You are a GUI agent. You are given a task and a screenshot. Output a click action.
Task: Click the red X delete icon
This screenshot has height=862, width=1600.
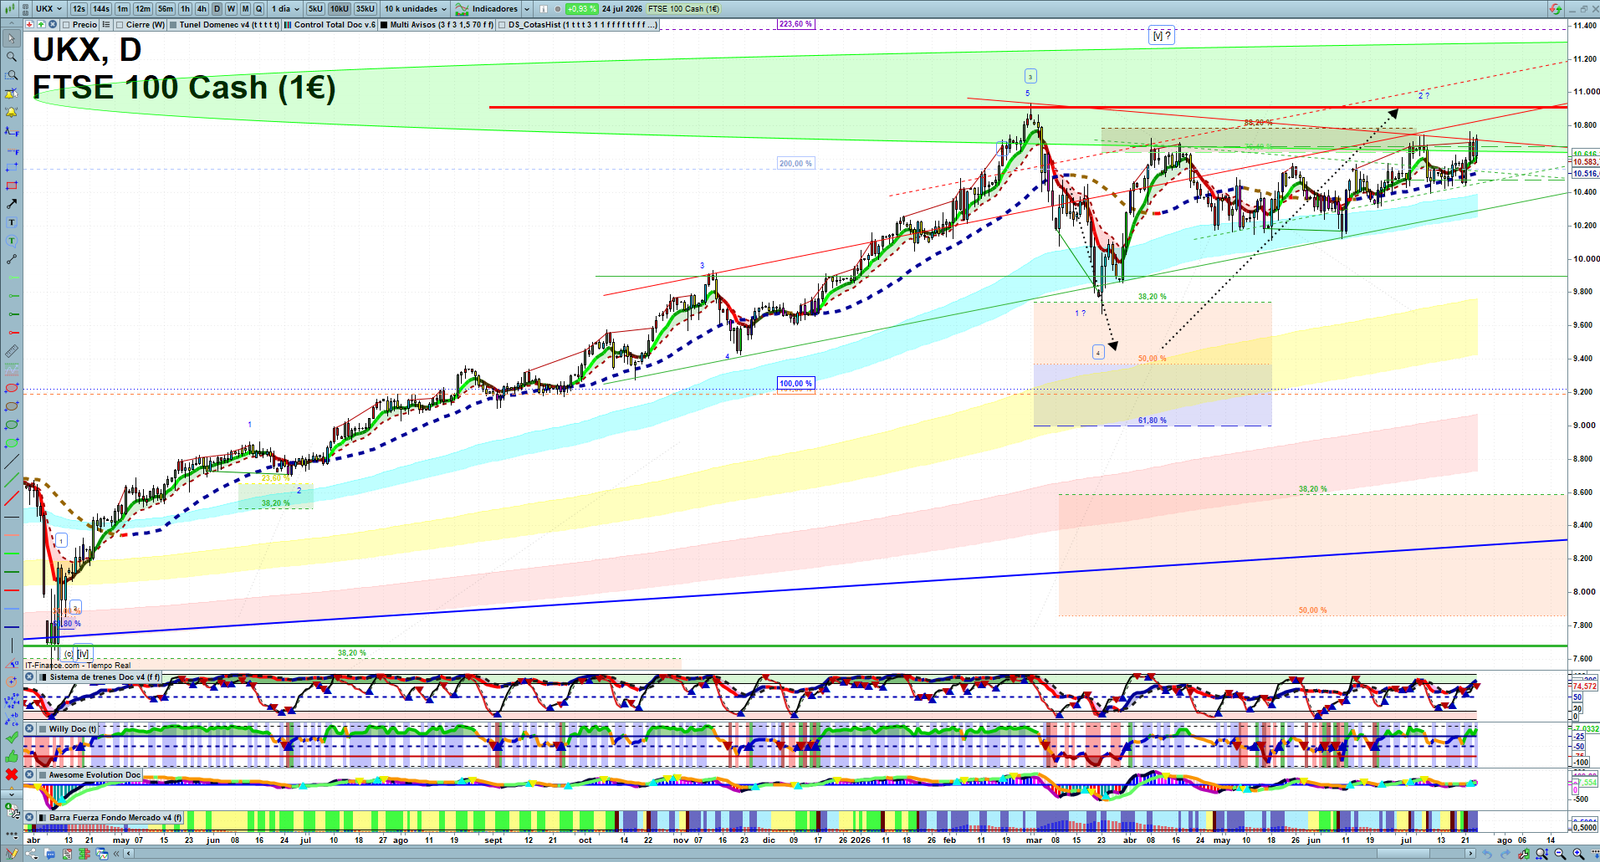[12, 775]
